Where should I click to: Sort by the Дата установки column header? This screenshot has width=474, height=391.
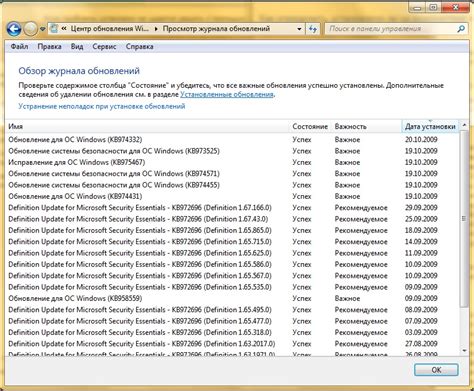pos(430,126)
